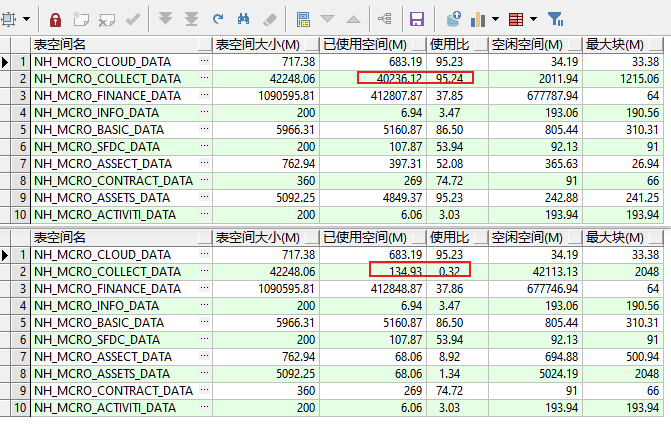
Task: Expand the dropdown arrow next to bar chart icon
Action: pyautogui.click(x=496, y=19)
